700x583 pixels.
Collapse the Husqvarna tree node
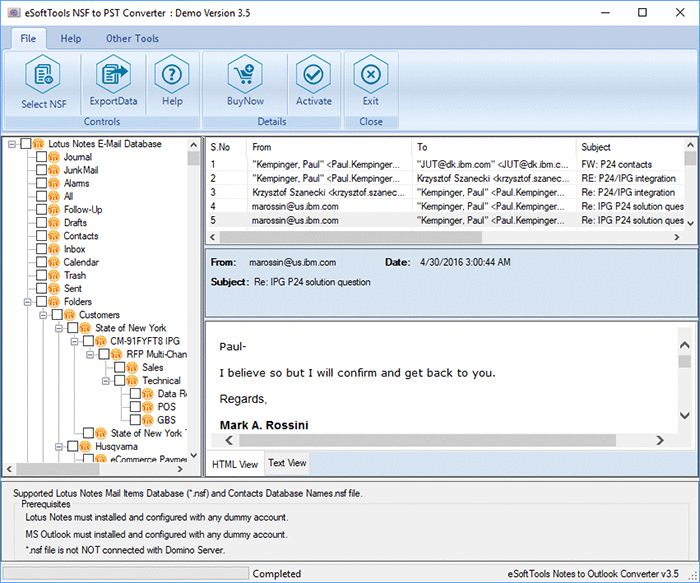pos(59,446)
